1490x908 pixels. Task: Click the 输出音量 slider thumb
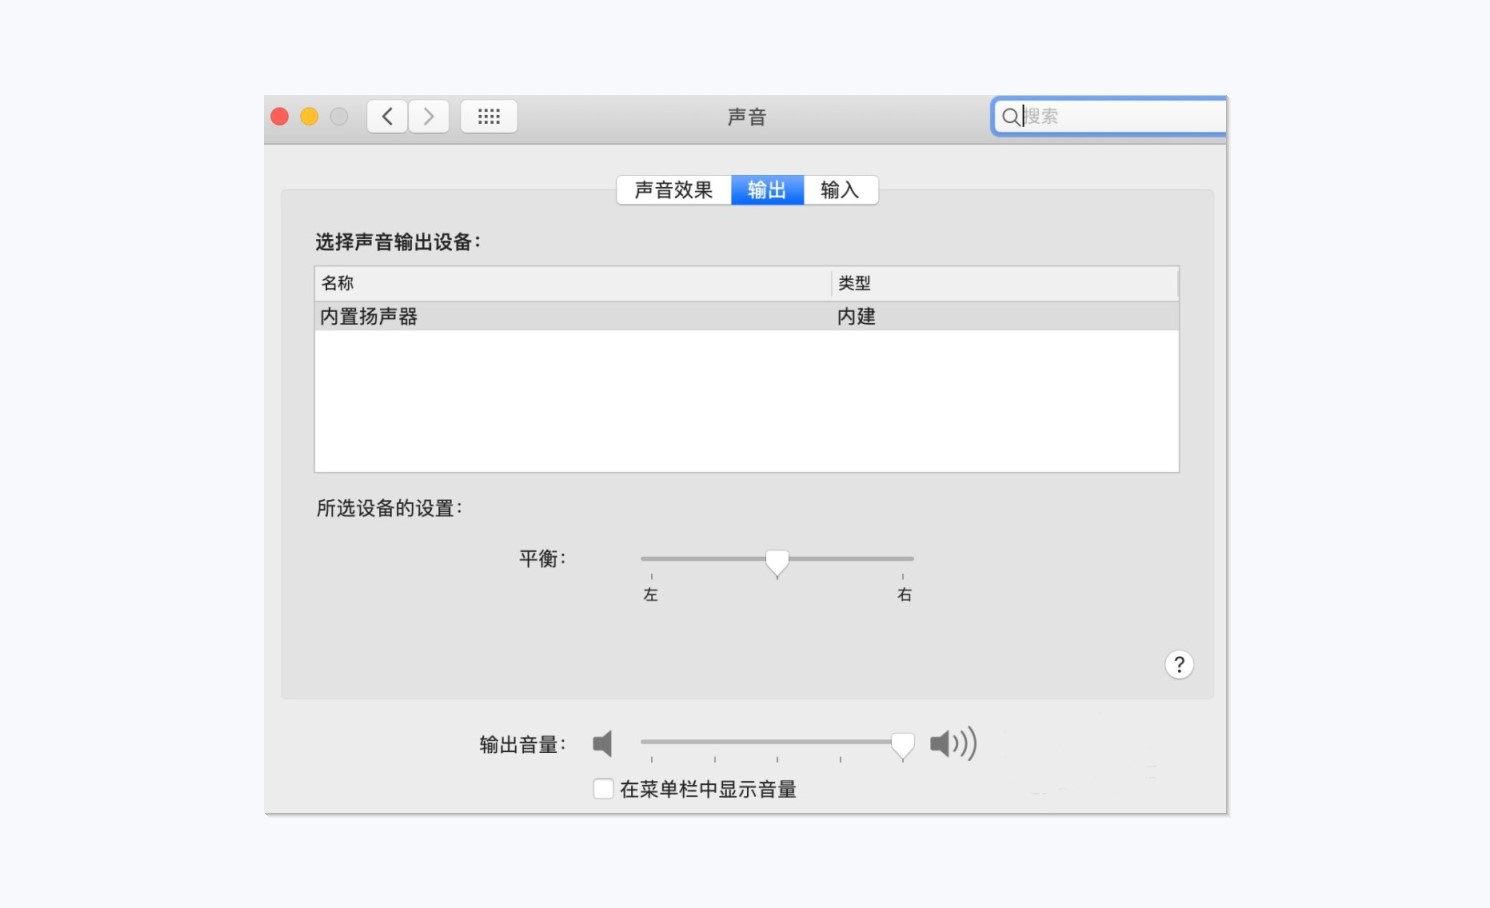coord(902,745)
